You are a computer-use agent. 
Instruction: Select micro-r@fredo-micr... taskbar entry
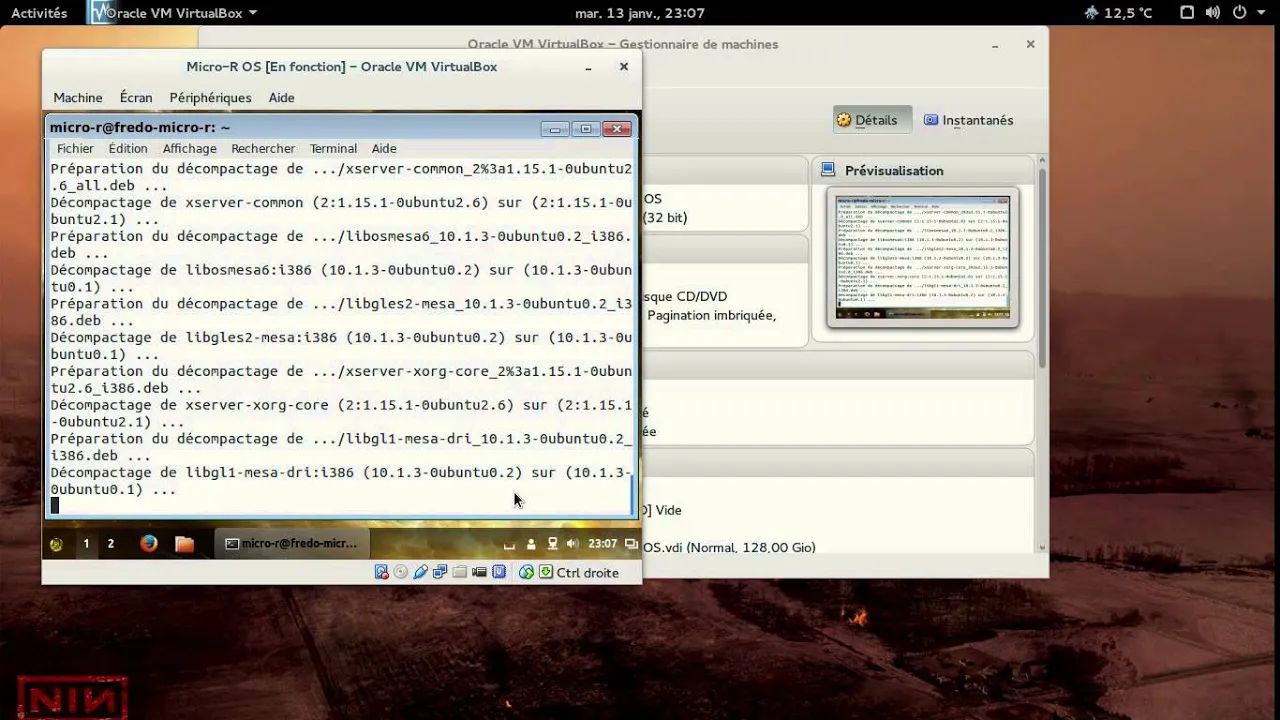point(291,544)
